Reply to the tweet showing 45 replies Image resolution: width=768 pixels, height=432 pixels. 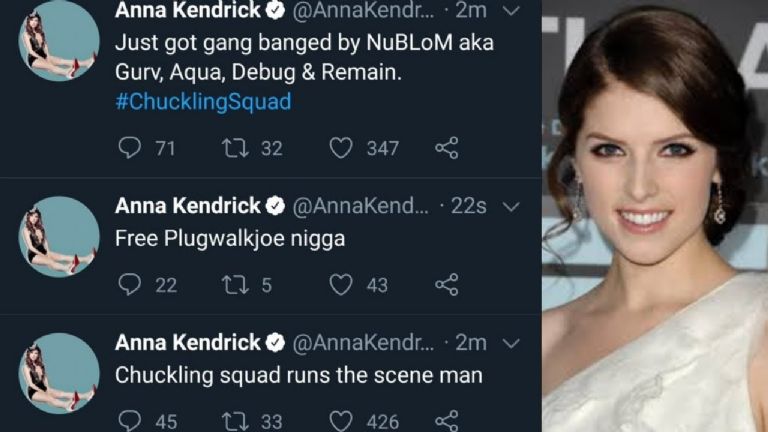pos(130,421)
